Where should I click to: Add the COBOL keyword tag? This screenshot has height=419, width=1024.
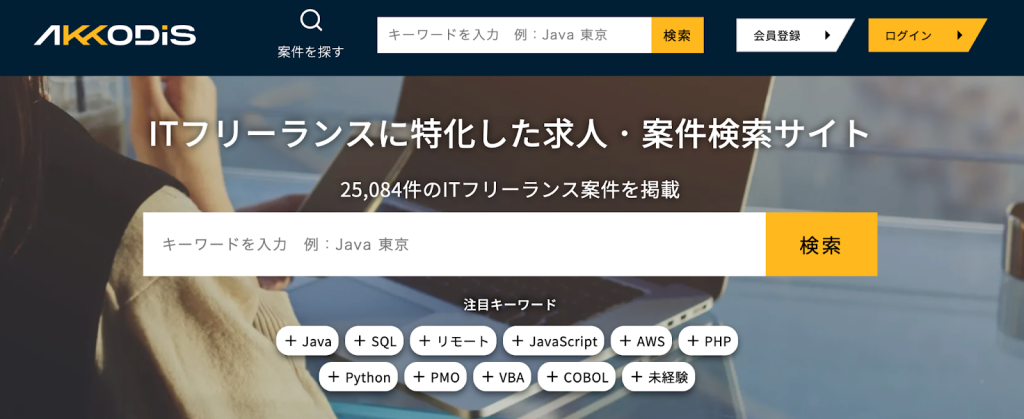576,377
